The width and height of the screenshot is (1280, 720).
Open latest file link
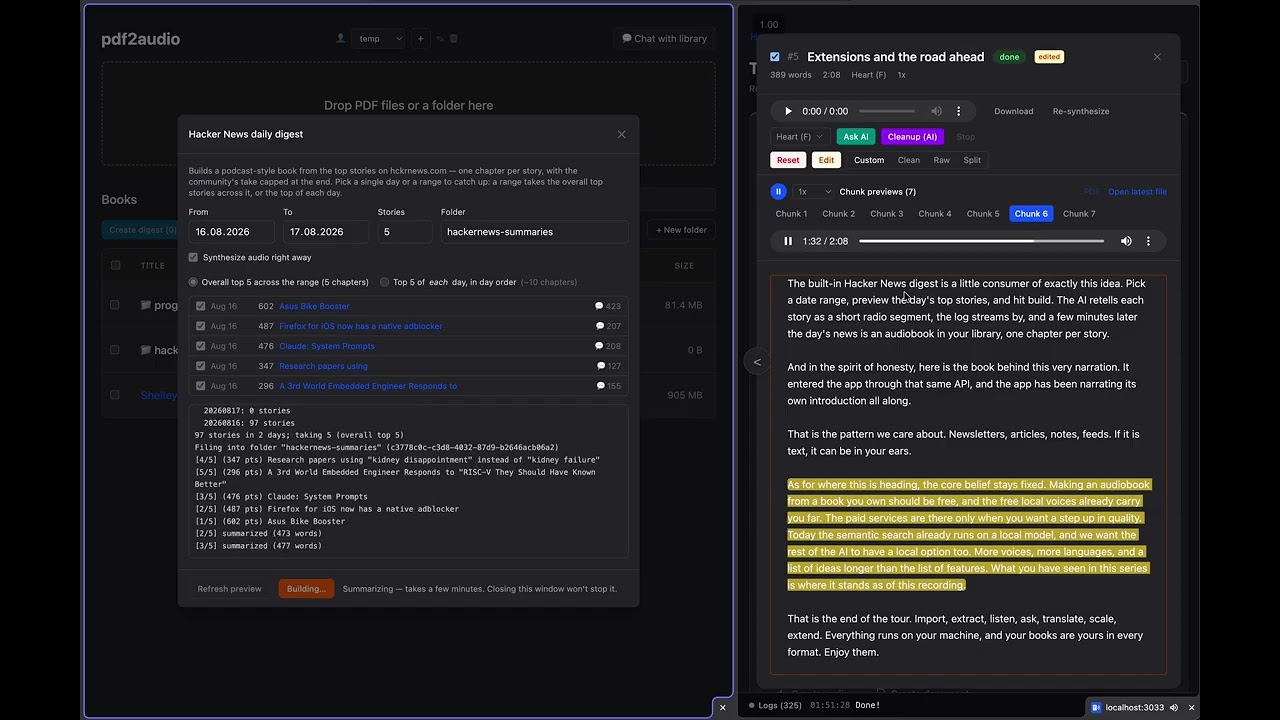[x=1137, y=192]
